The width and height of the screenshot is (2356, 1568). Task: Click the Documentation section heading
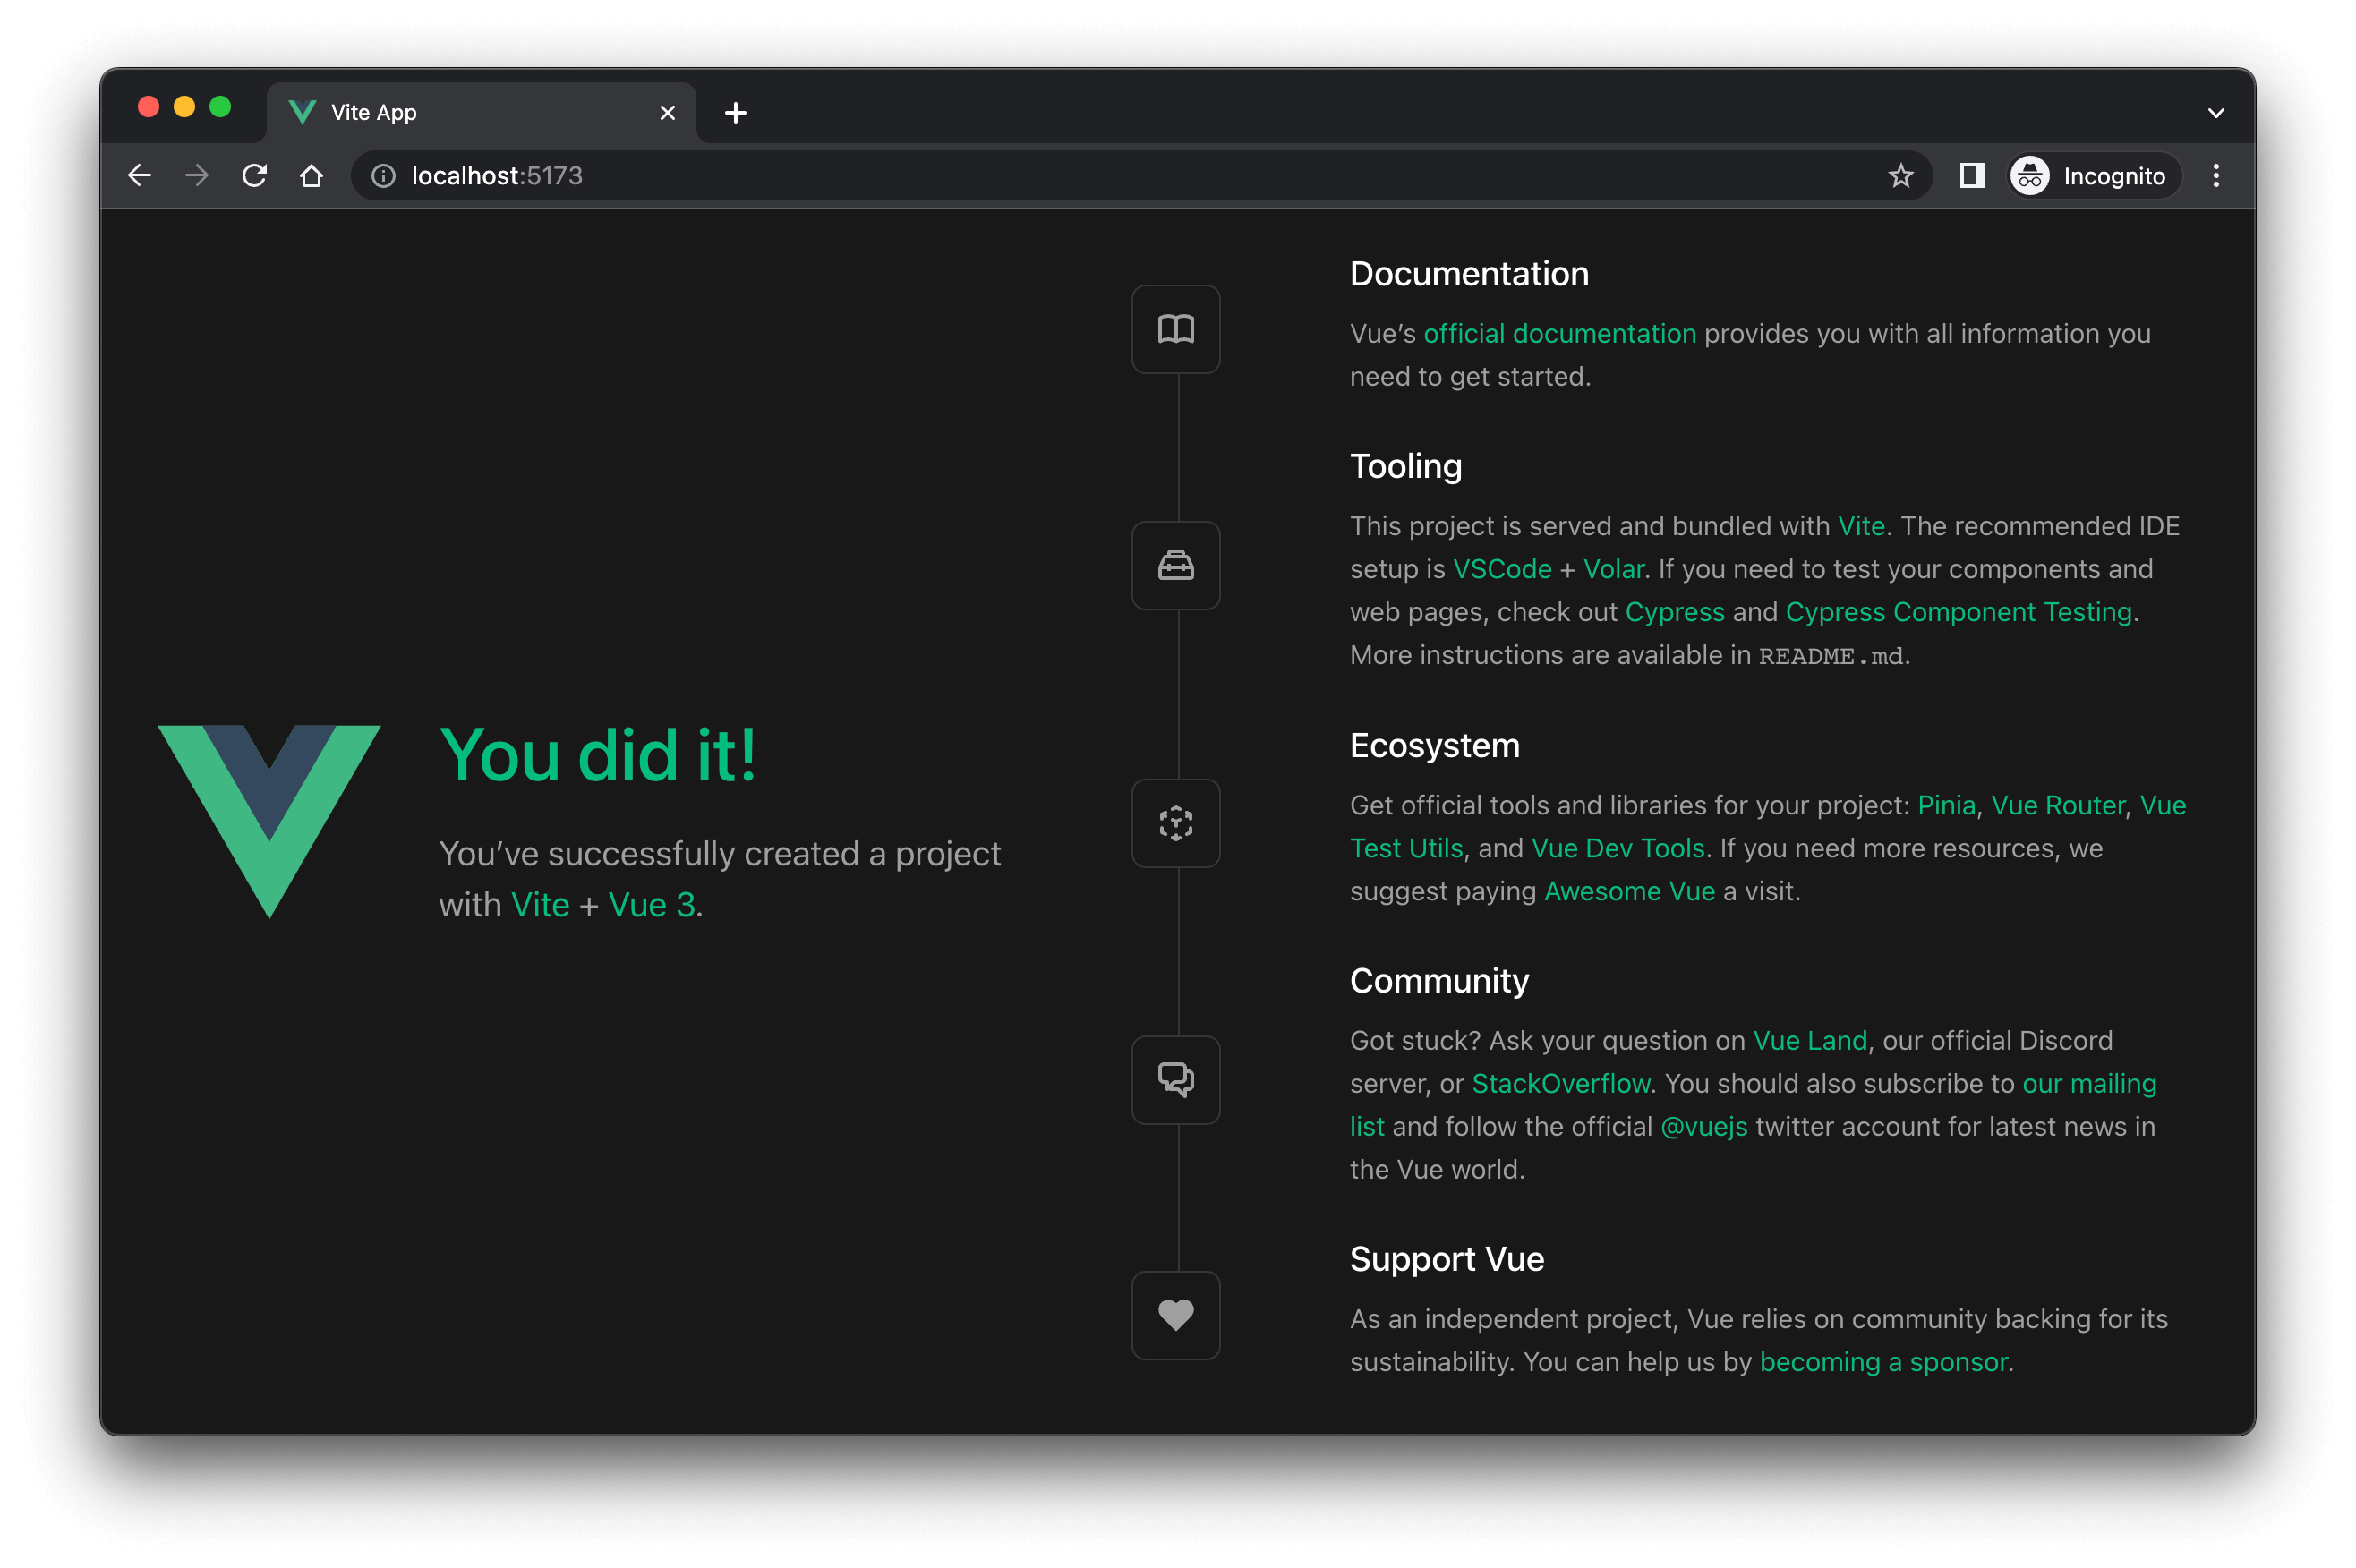1468,274
